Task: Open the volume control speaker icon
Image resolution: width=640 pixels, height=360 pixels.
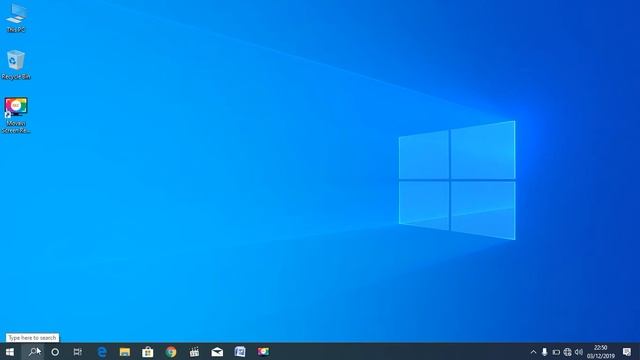Action: pos(579,352)
